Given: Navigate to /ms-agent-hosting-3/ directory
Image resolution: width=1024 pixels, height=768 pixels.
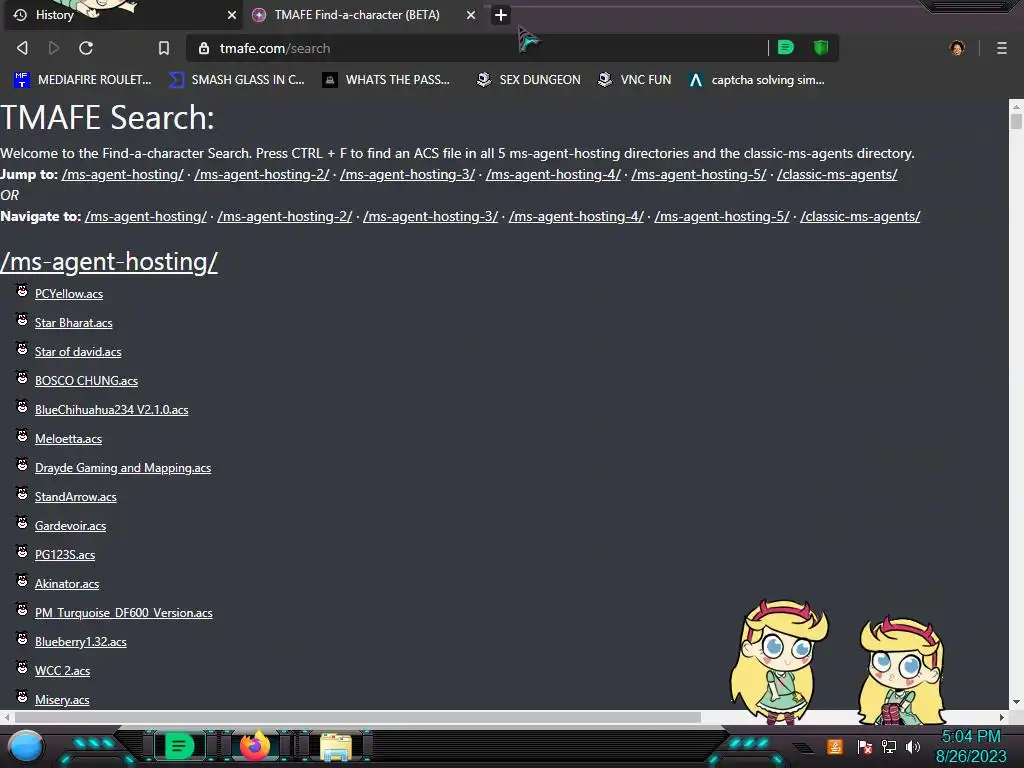Looking at the screenshot, I should [x=430, y=216].
